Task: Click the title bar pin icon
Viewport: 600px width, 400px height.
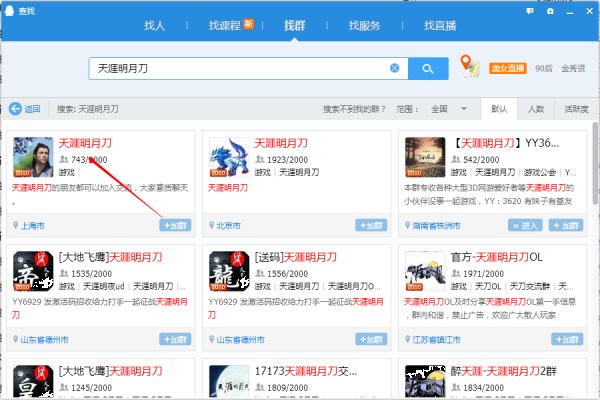Action: [550, 11]
